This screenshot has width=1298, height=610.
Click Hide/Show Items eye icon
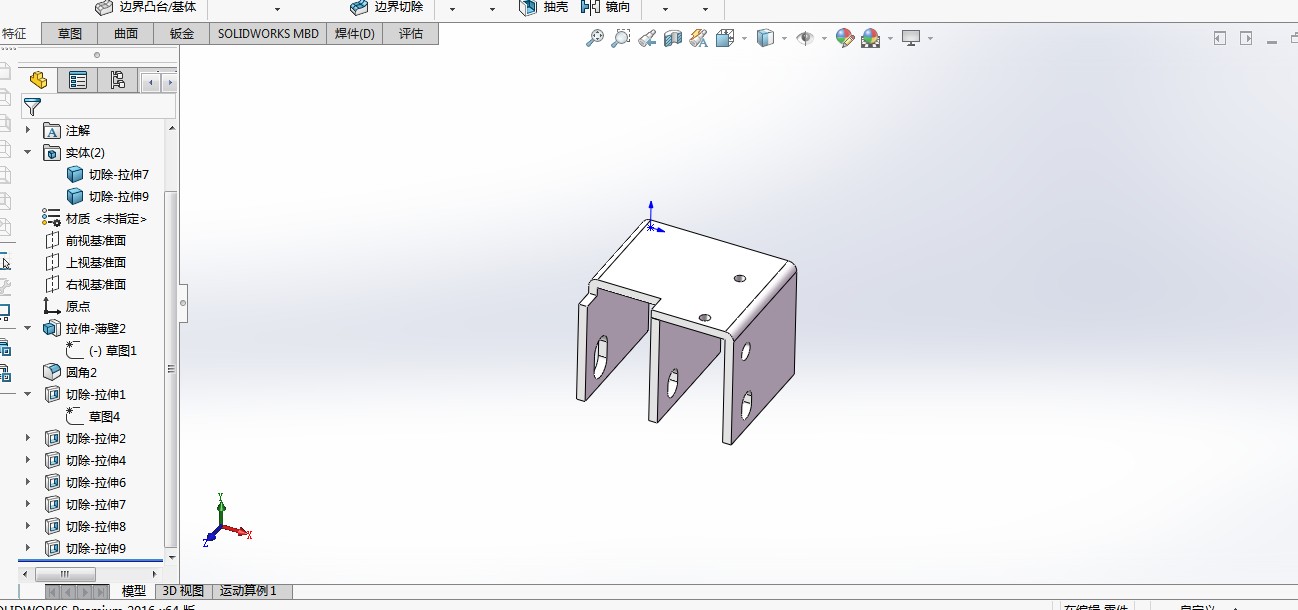tap(805, 38)
